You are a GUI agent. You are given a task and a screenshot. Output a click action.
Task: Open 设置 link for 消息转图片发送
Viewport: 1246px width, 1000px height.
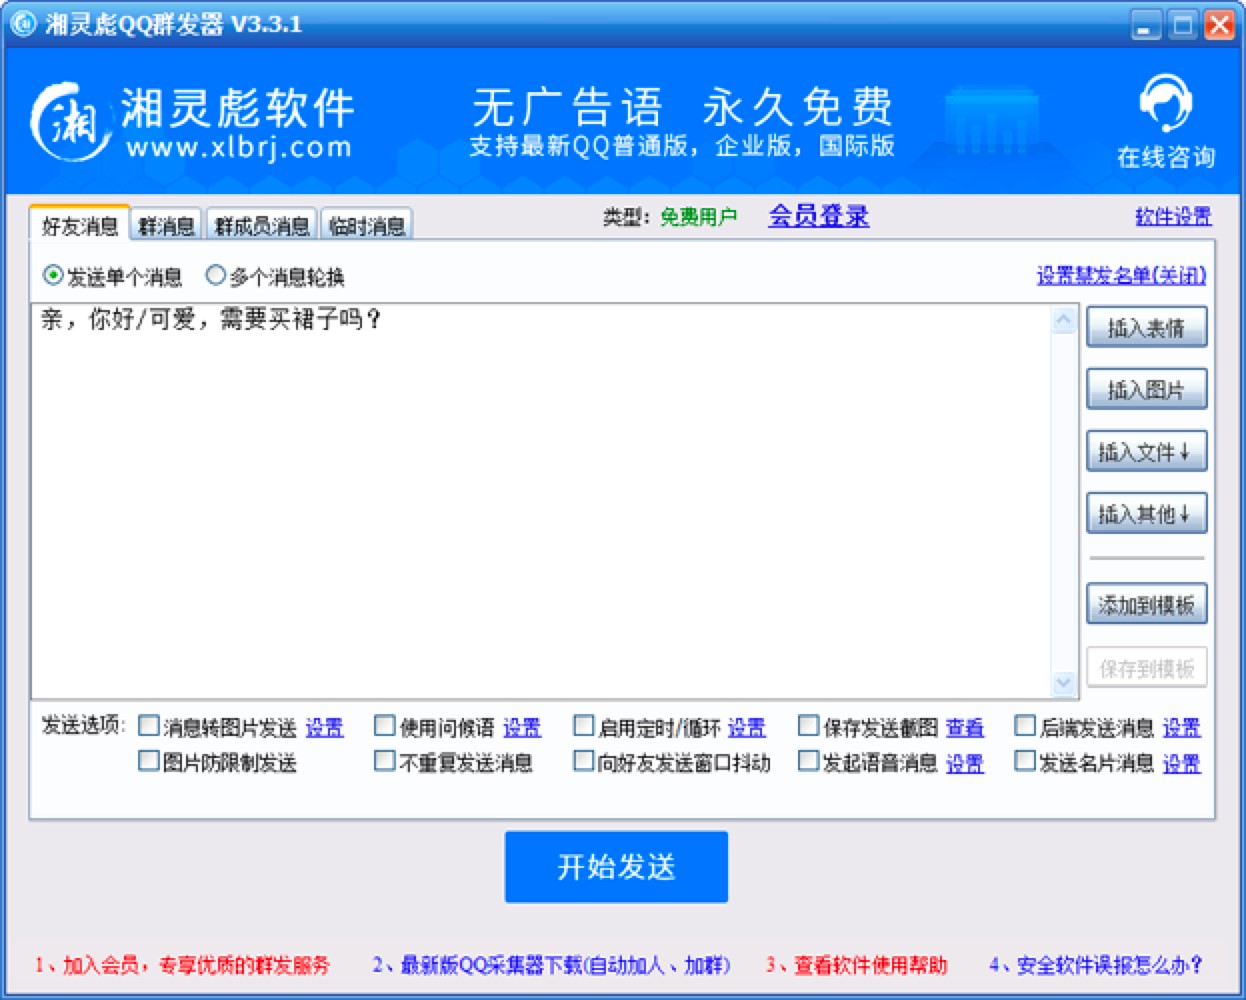(324, 728)
